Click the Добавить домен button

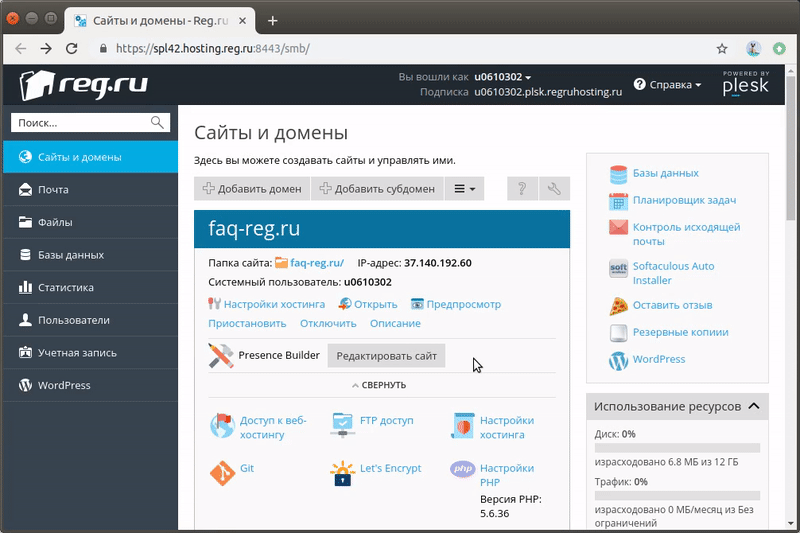click(x=252, y=189)
